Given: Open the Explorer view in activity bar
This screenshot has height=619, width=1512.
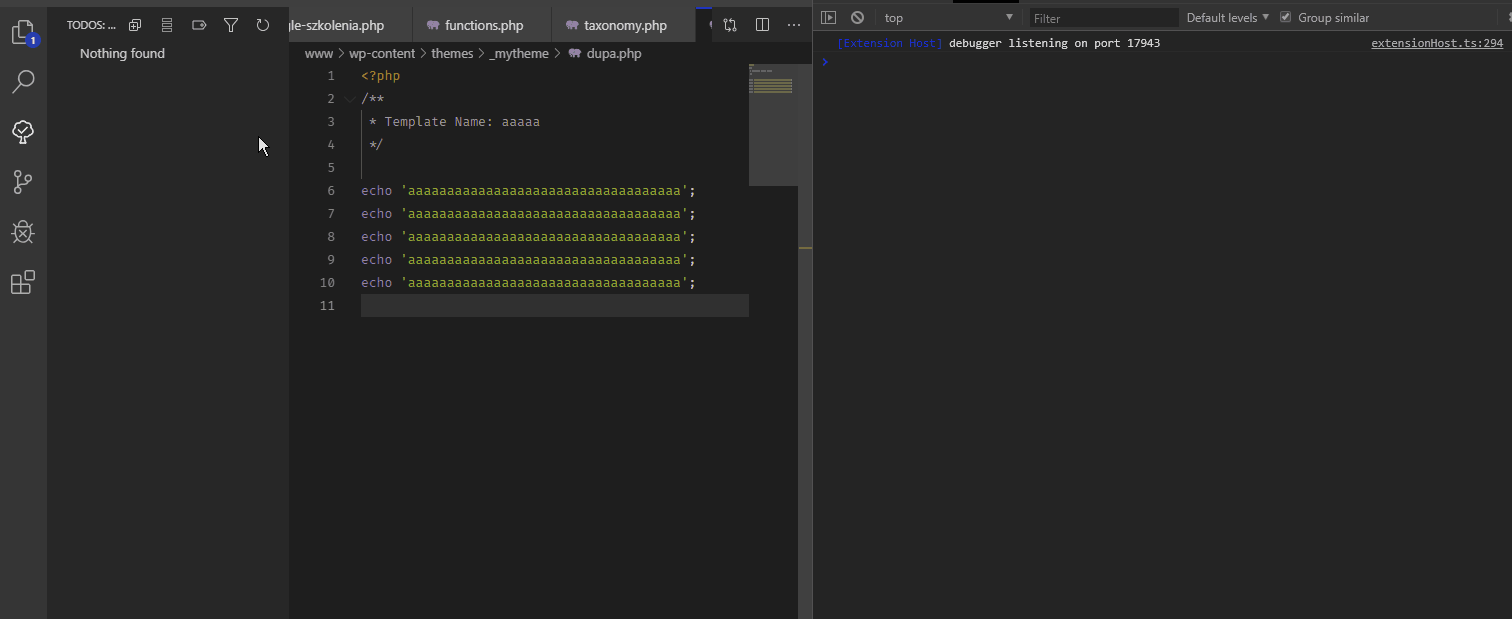Looking at the screenshot, I should click(x=23, y=32).
